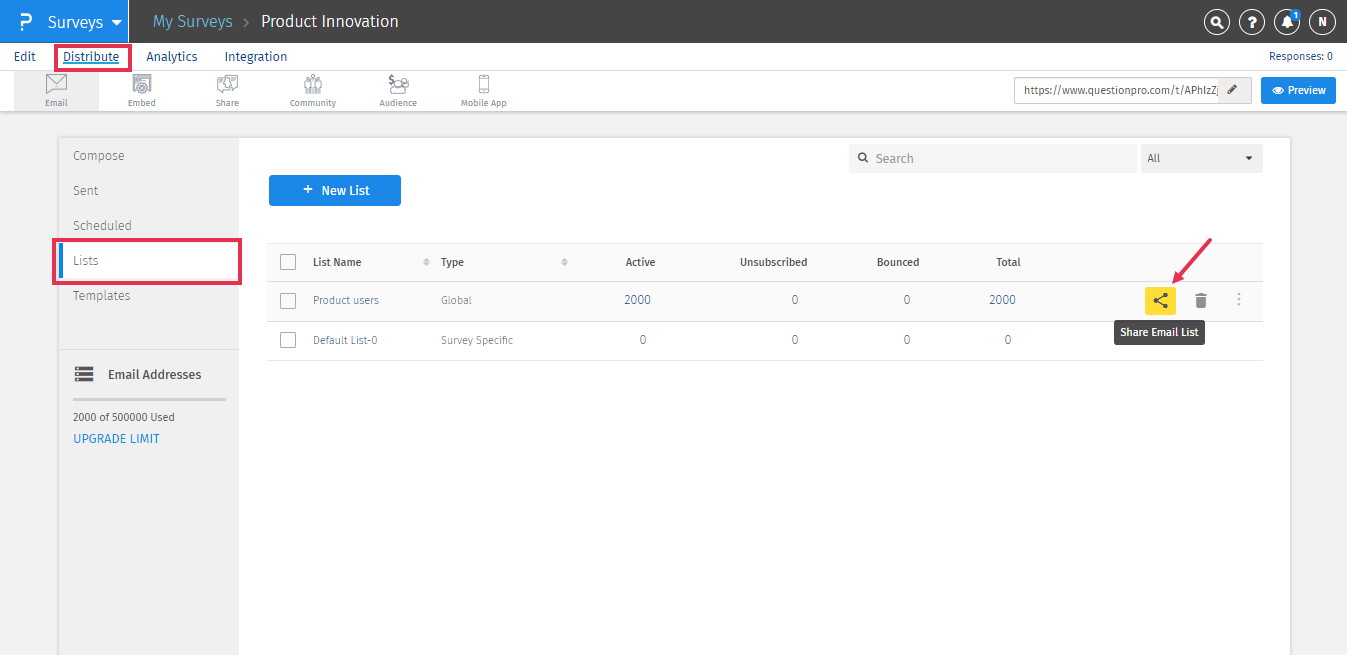This screenshot has width=1347, height=655.
Task: Open Templates in the left sidebar
Action: pos(102,296)
